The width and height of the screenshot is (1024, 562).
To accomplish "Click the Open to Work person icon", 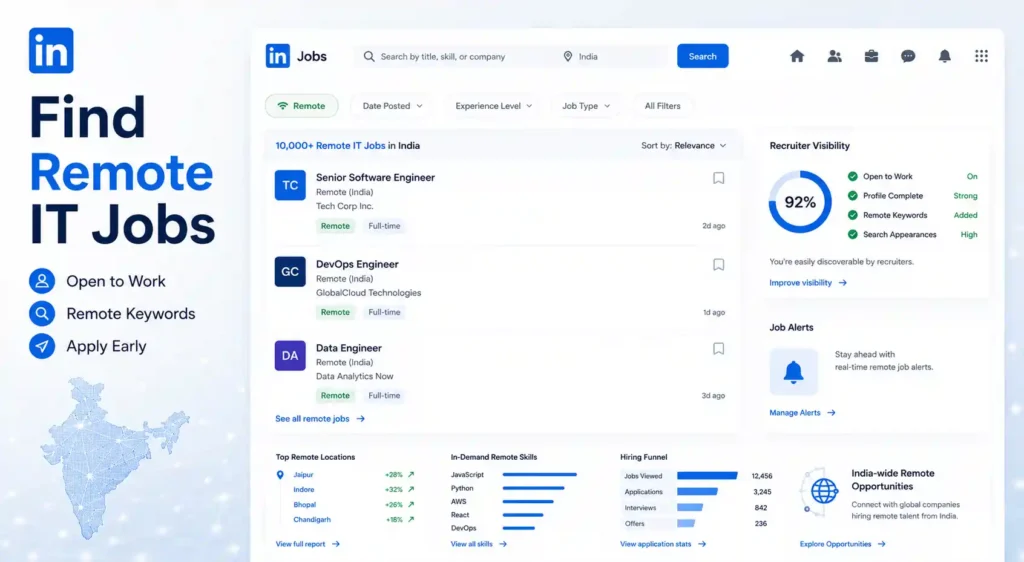I will (x=42, y=281).
